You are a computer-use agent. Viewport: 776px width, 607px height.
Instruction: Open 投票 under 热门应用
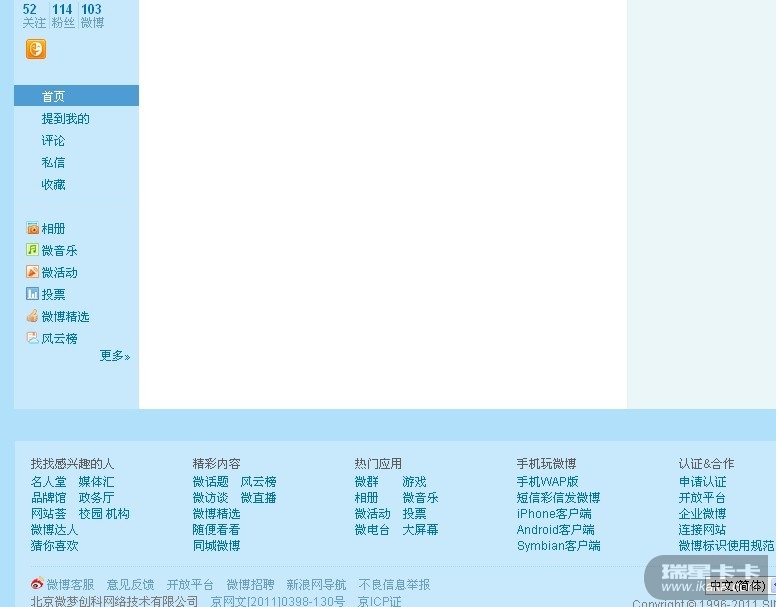415,514
